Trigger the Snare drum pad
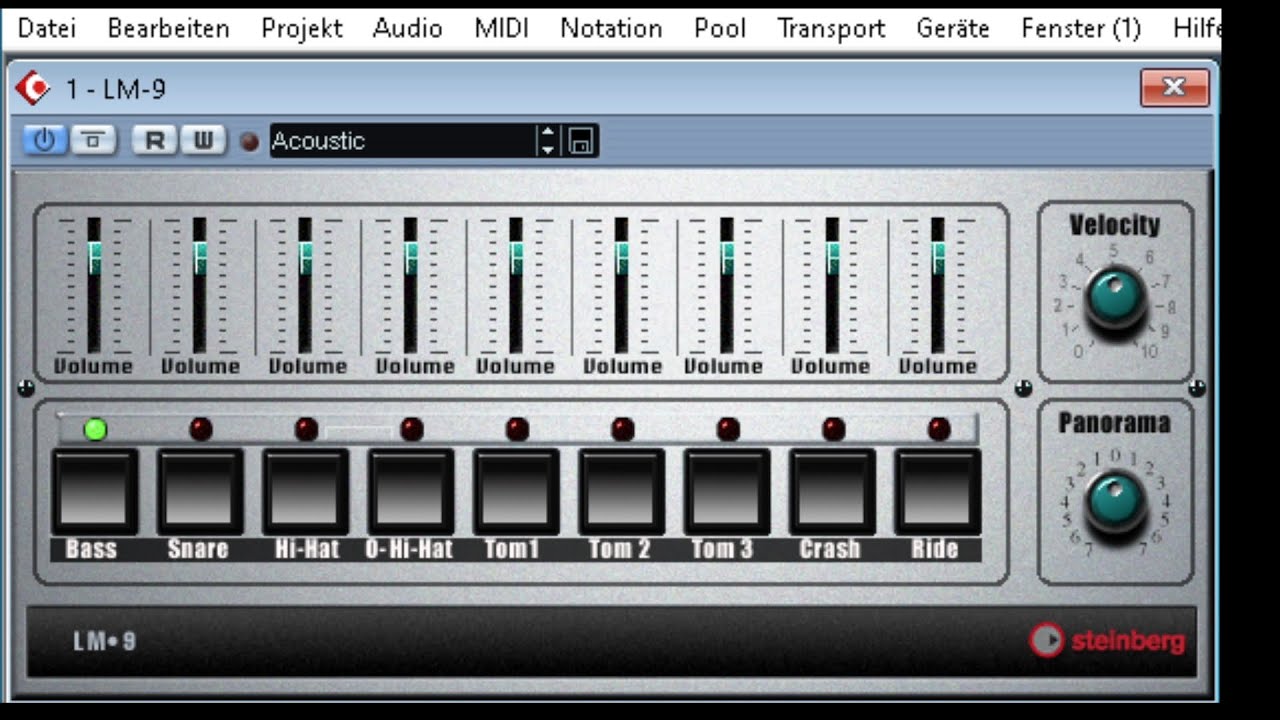The height and width of the screenshot is (720, 1280). pos(200,492)
